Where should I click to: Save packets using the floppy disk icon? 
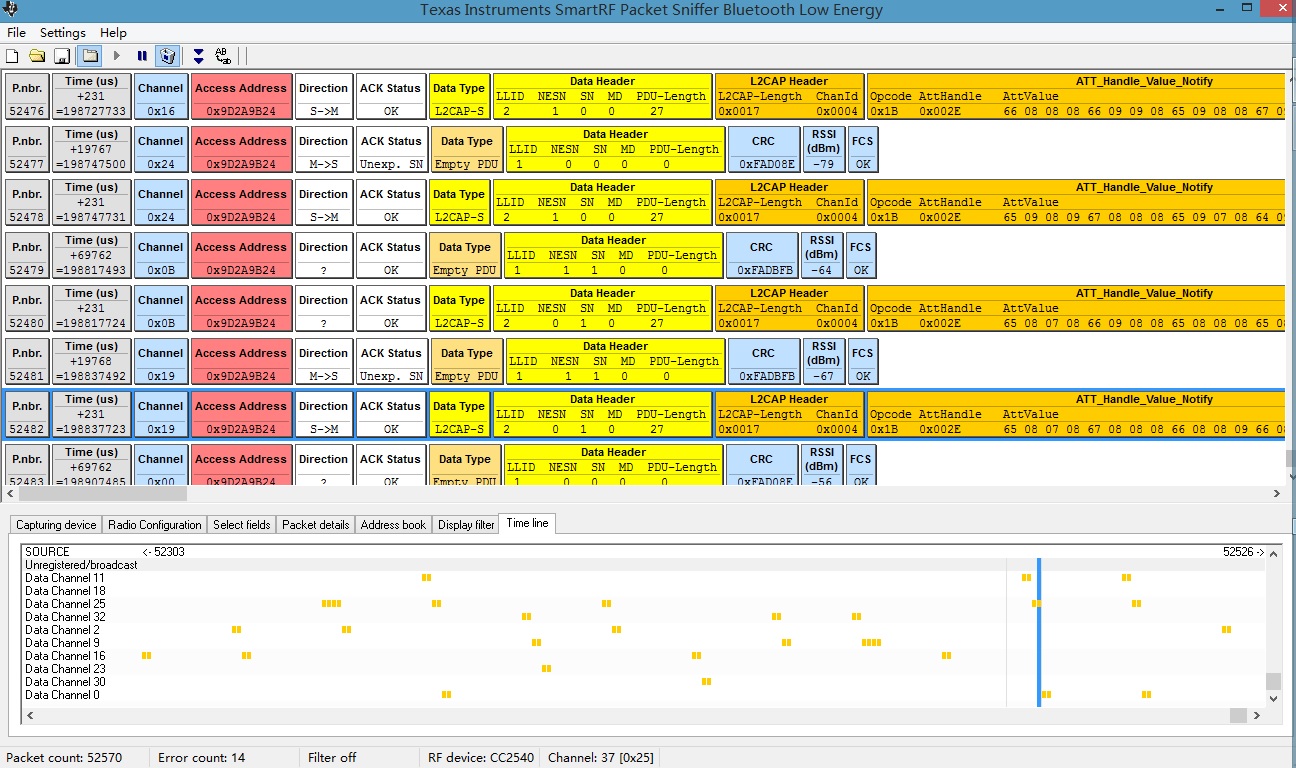62,56
